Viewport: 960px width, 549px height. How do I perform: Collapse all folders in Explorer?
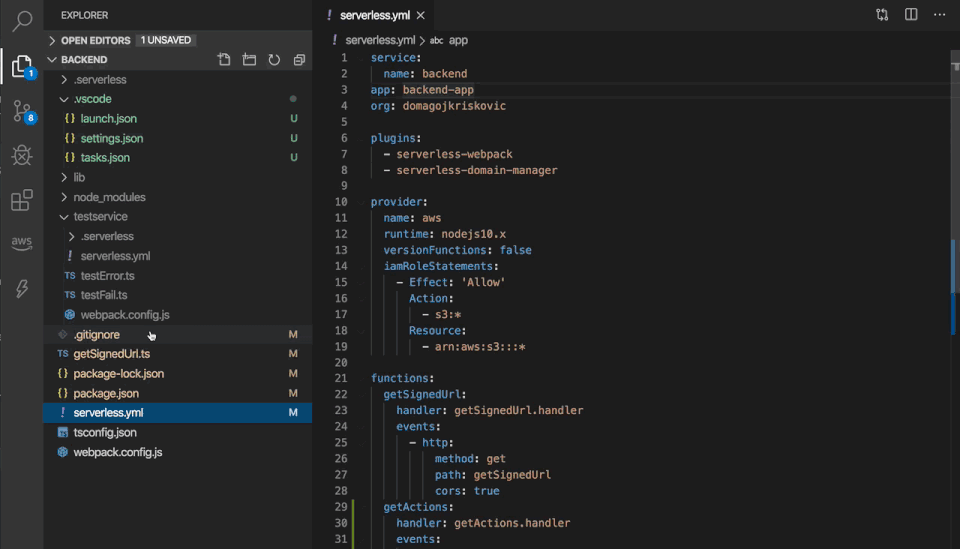pos(299,59)
